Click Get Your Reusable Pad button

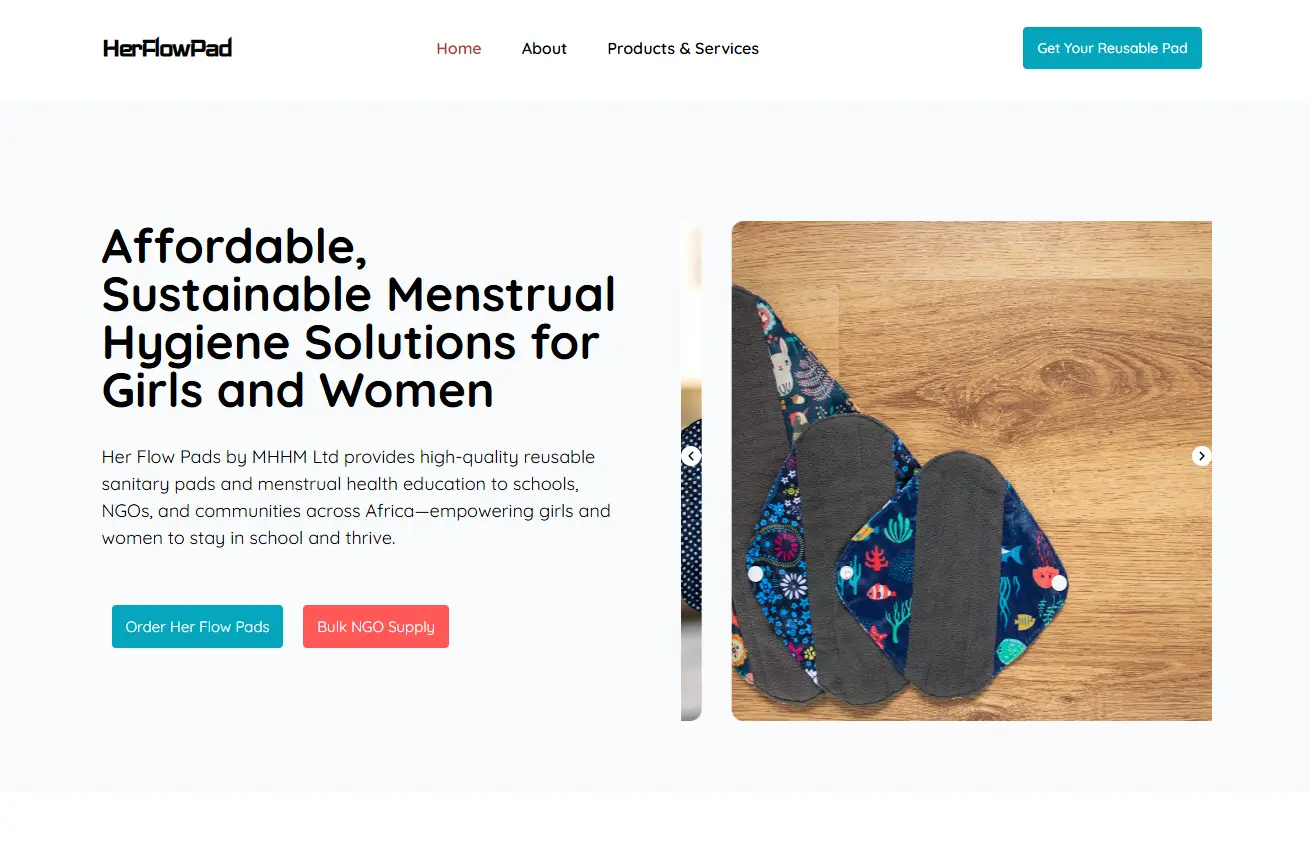1112,48
